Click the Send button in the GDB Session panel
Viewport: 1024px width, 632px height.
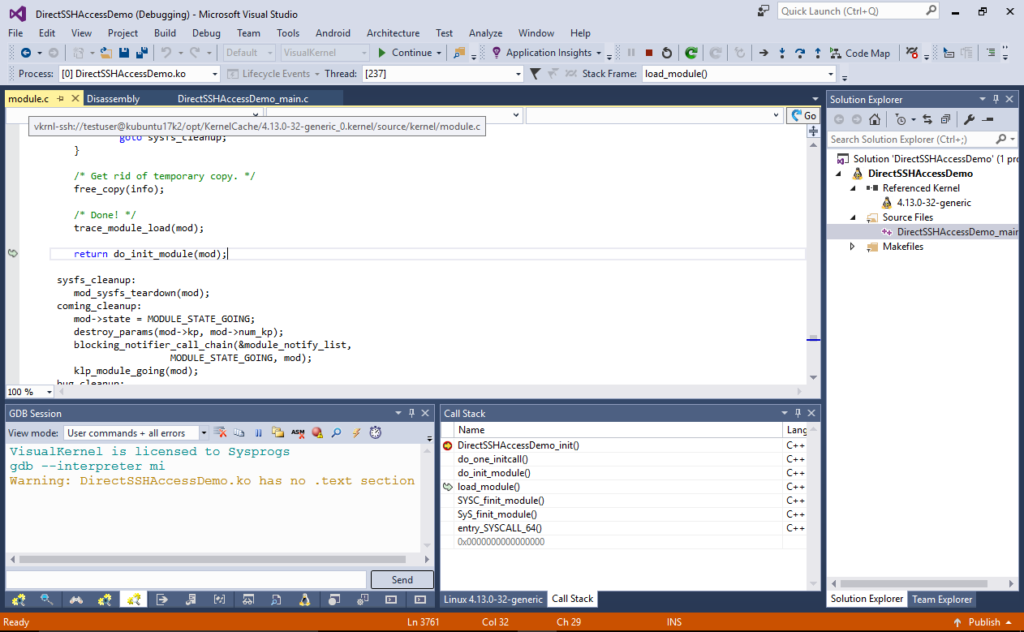point(402,579)
